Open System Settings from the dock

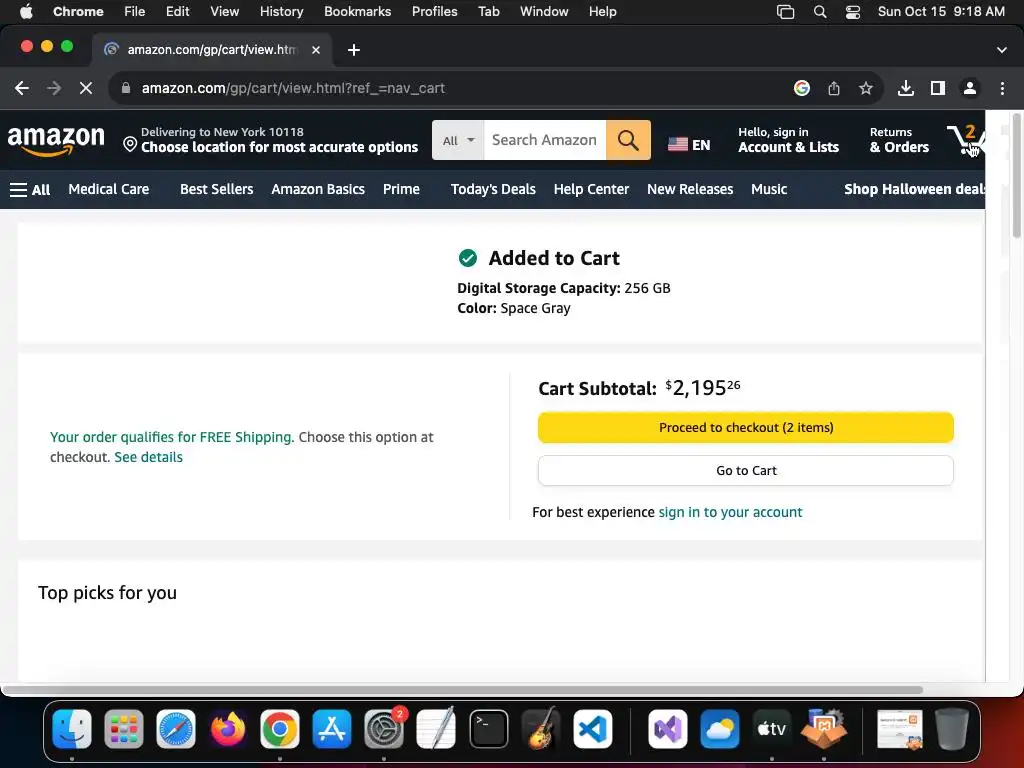tap(384, 729)
